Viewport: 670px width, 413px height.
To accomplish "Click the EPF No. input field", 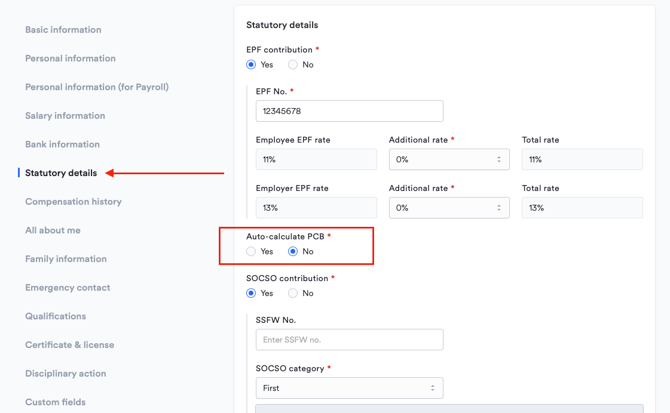I will coord(349,111).
